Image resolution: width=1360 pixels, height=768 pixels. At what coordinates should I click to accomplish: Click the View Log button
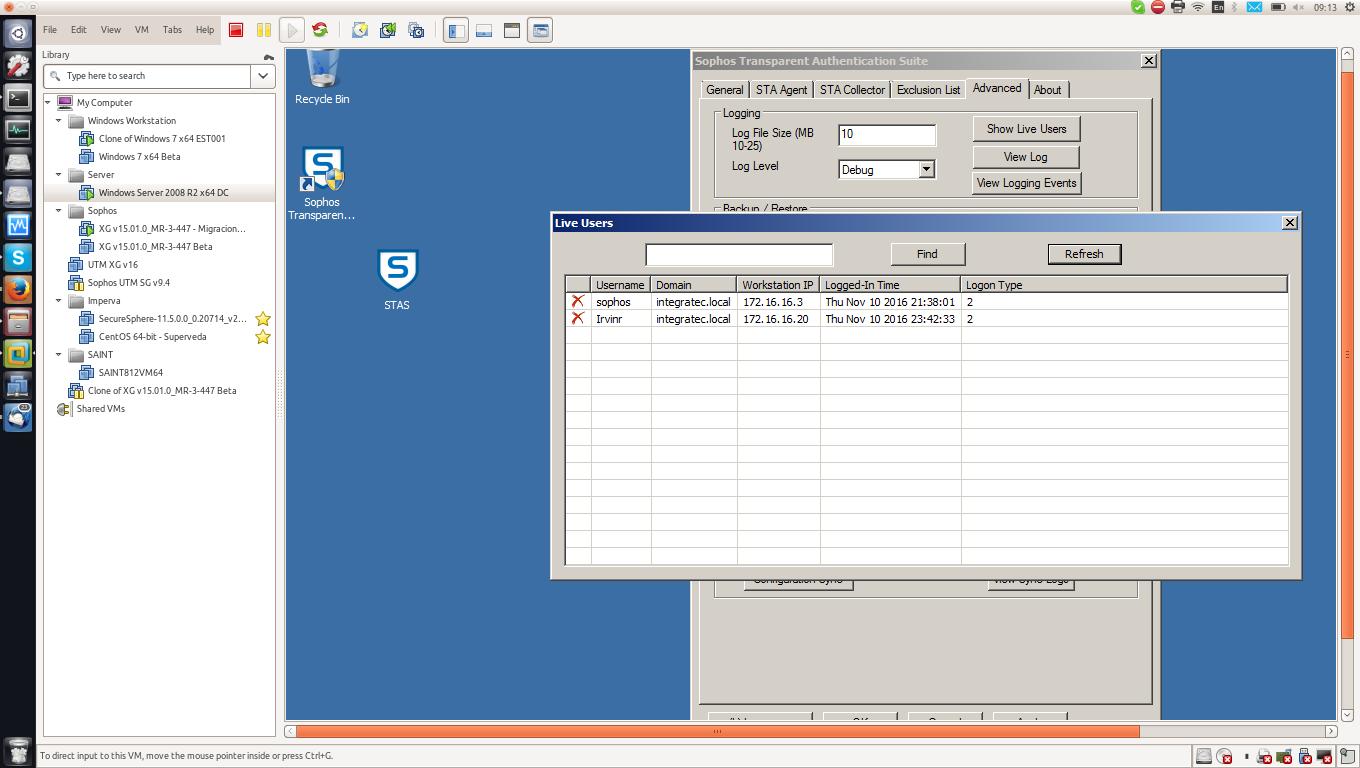(x=1026, y=157)
